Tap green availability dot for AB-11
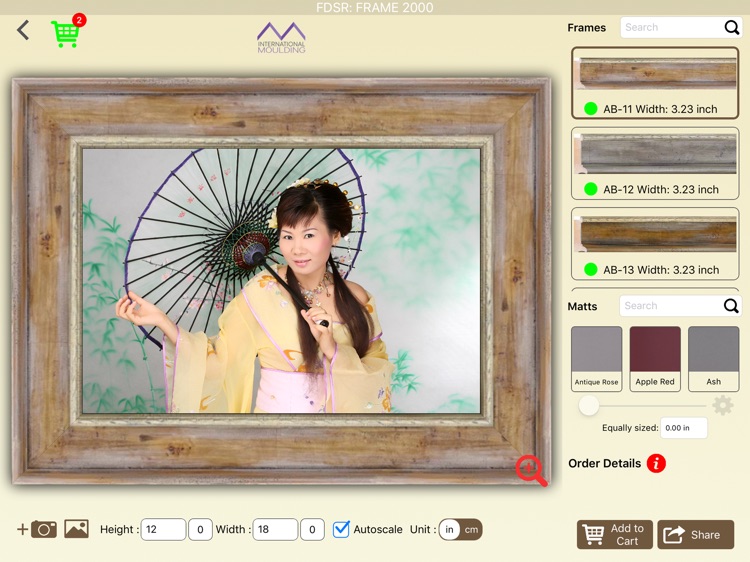The image size is (750, 562). (x=591, y=109)
